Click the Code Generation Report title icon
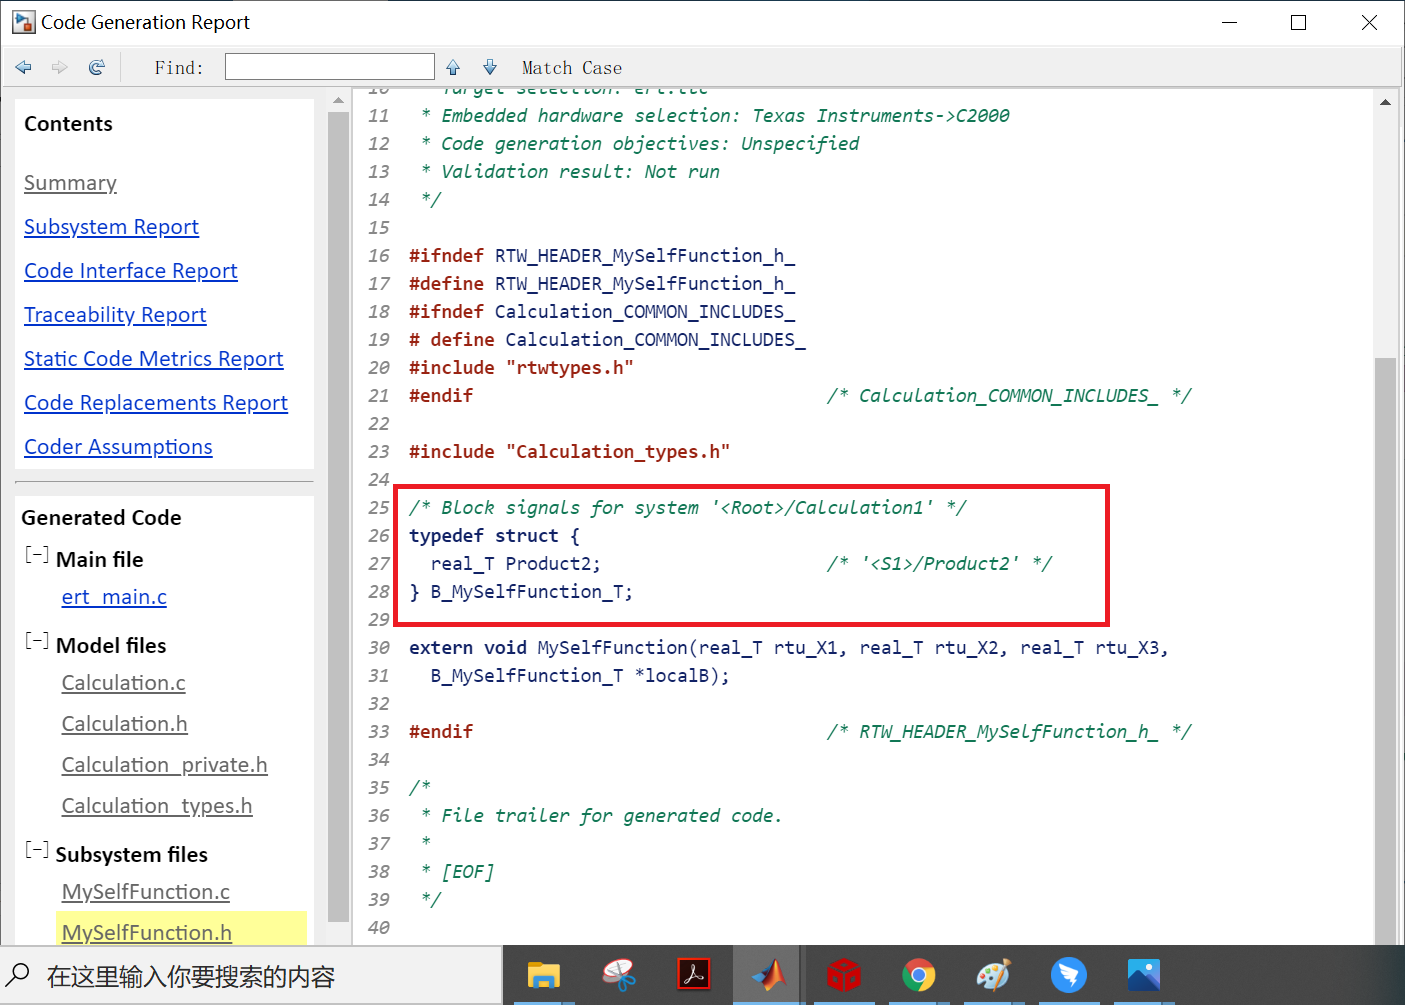 (23, 22)
